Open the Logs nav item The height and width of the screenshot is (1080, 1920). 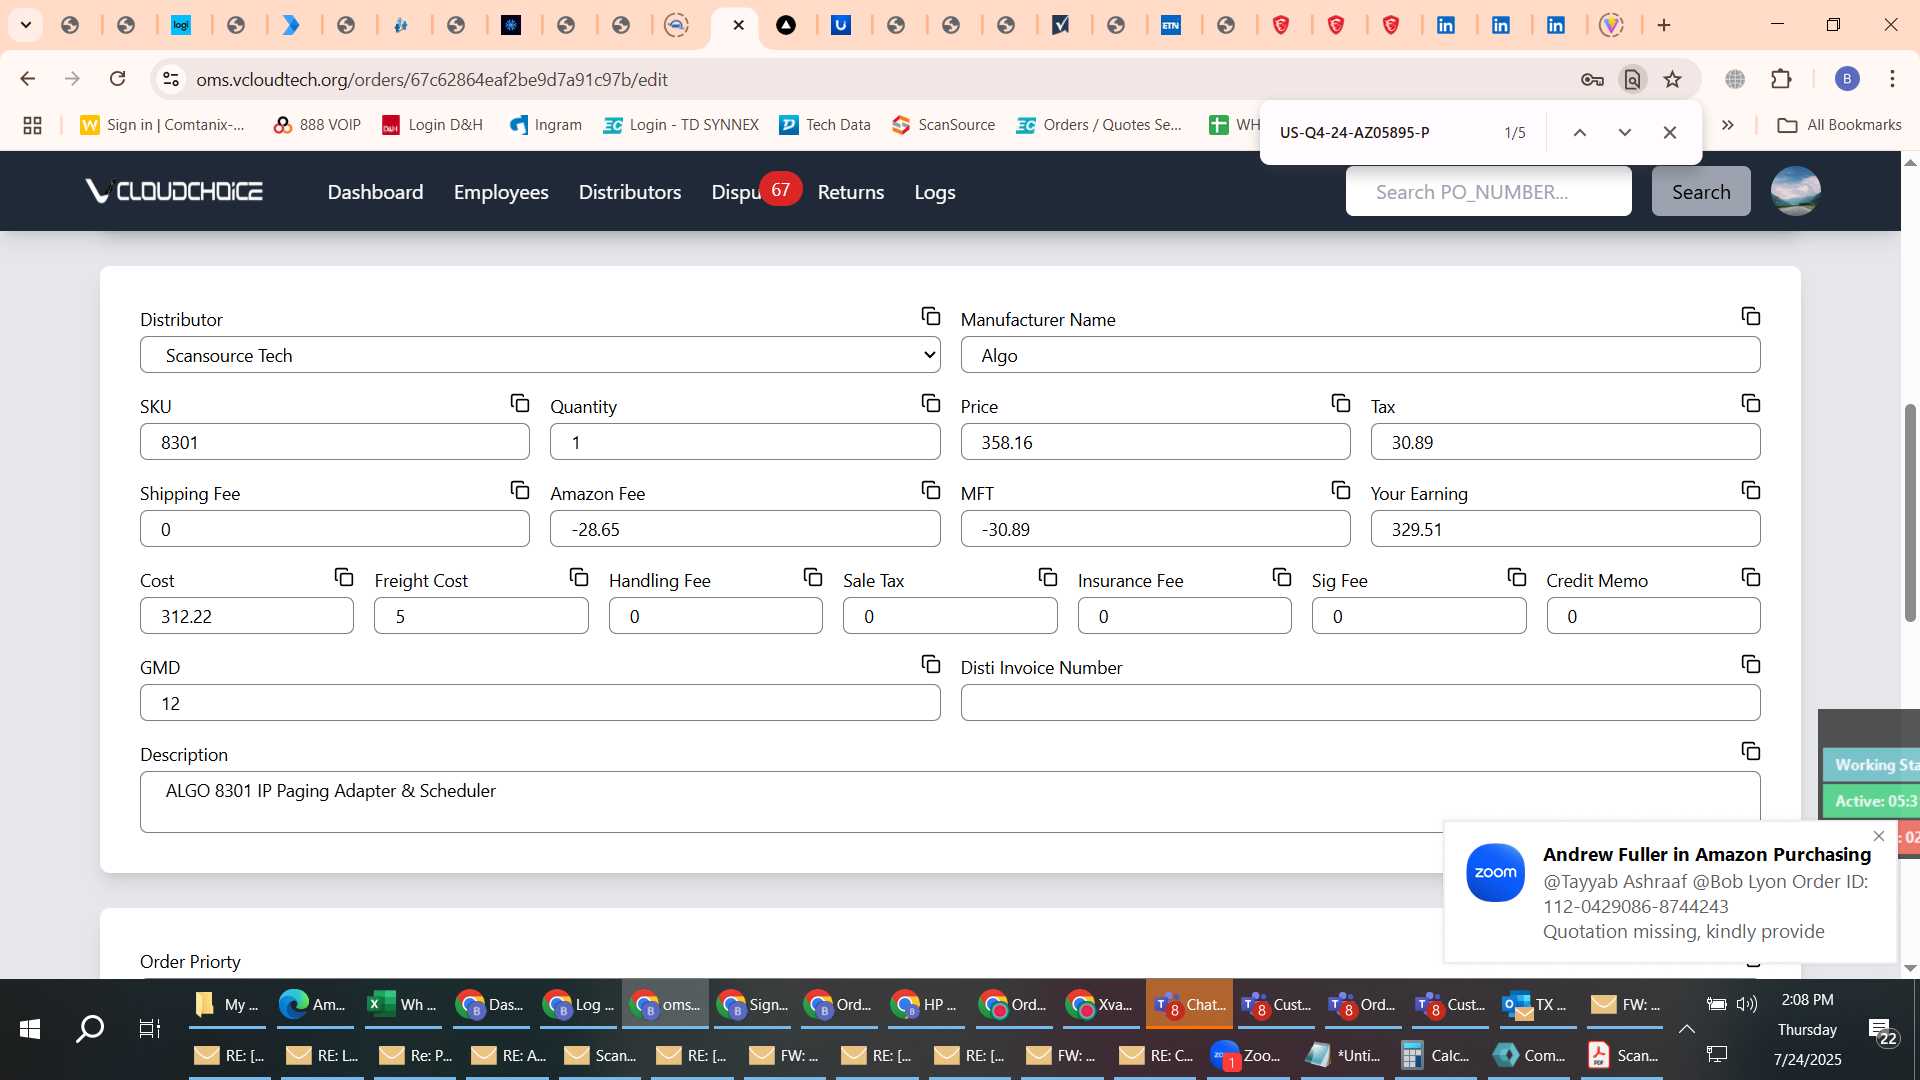pos(935,192)
